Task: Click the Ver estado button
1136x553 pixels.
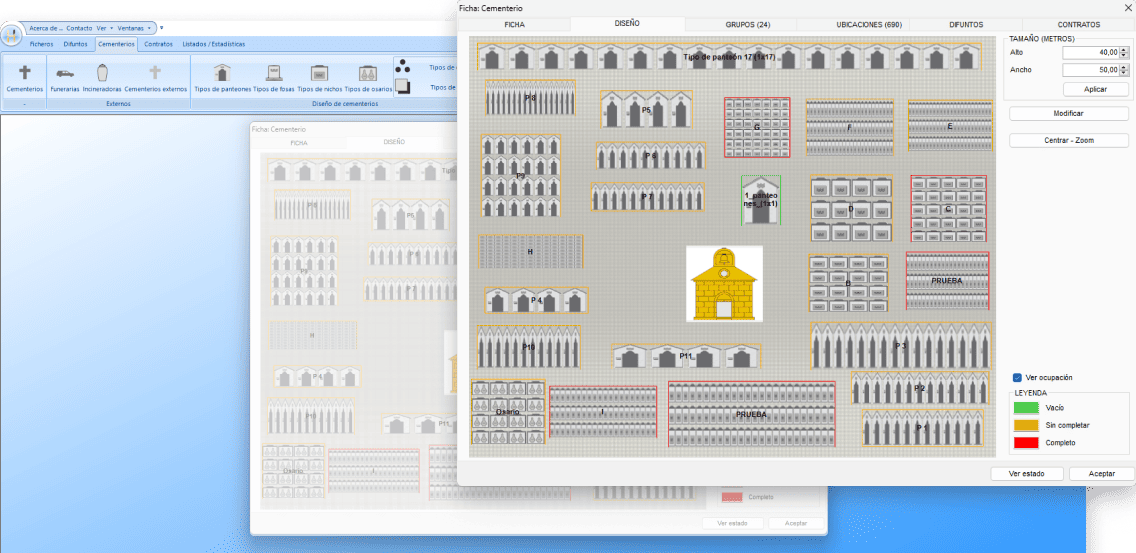Action: [1027, 473]
